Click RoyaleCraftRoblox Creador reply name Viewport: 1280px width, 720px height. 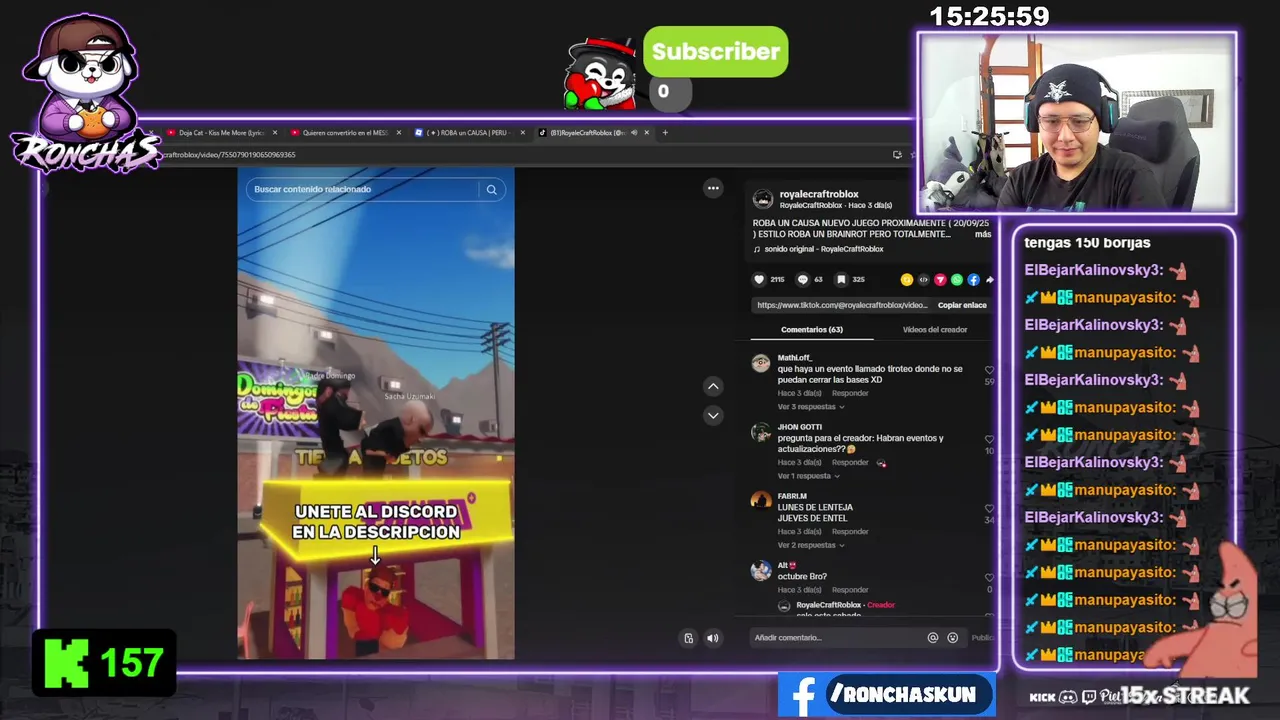(828, 605)
